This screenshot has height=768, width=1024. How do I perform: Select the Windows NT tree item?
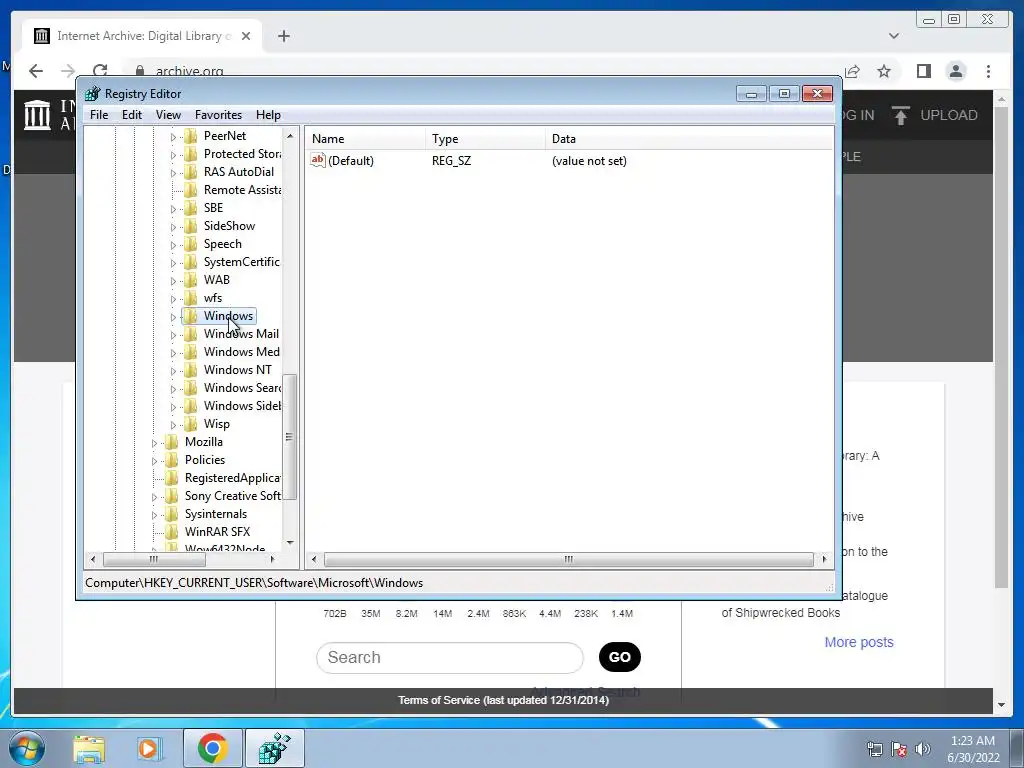[237, 370]
